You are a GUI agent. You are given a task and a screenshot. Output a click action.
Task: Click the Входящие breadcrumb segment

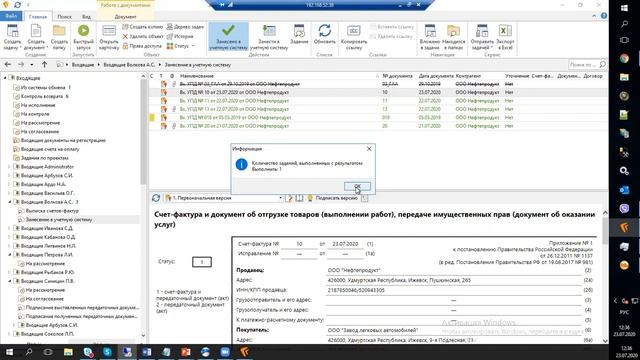pyautogui.click(x=83, y=65)
